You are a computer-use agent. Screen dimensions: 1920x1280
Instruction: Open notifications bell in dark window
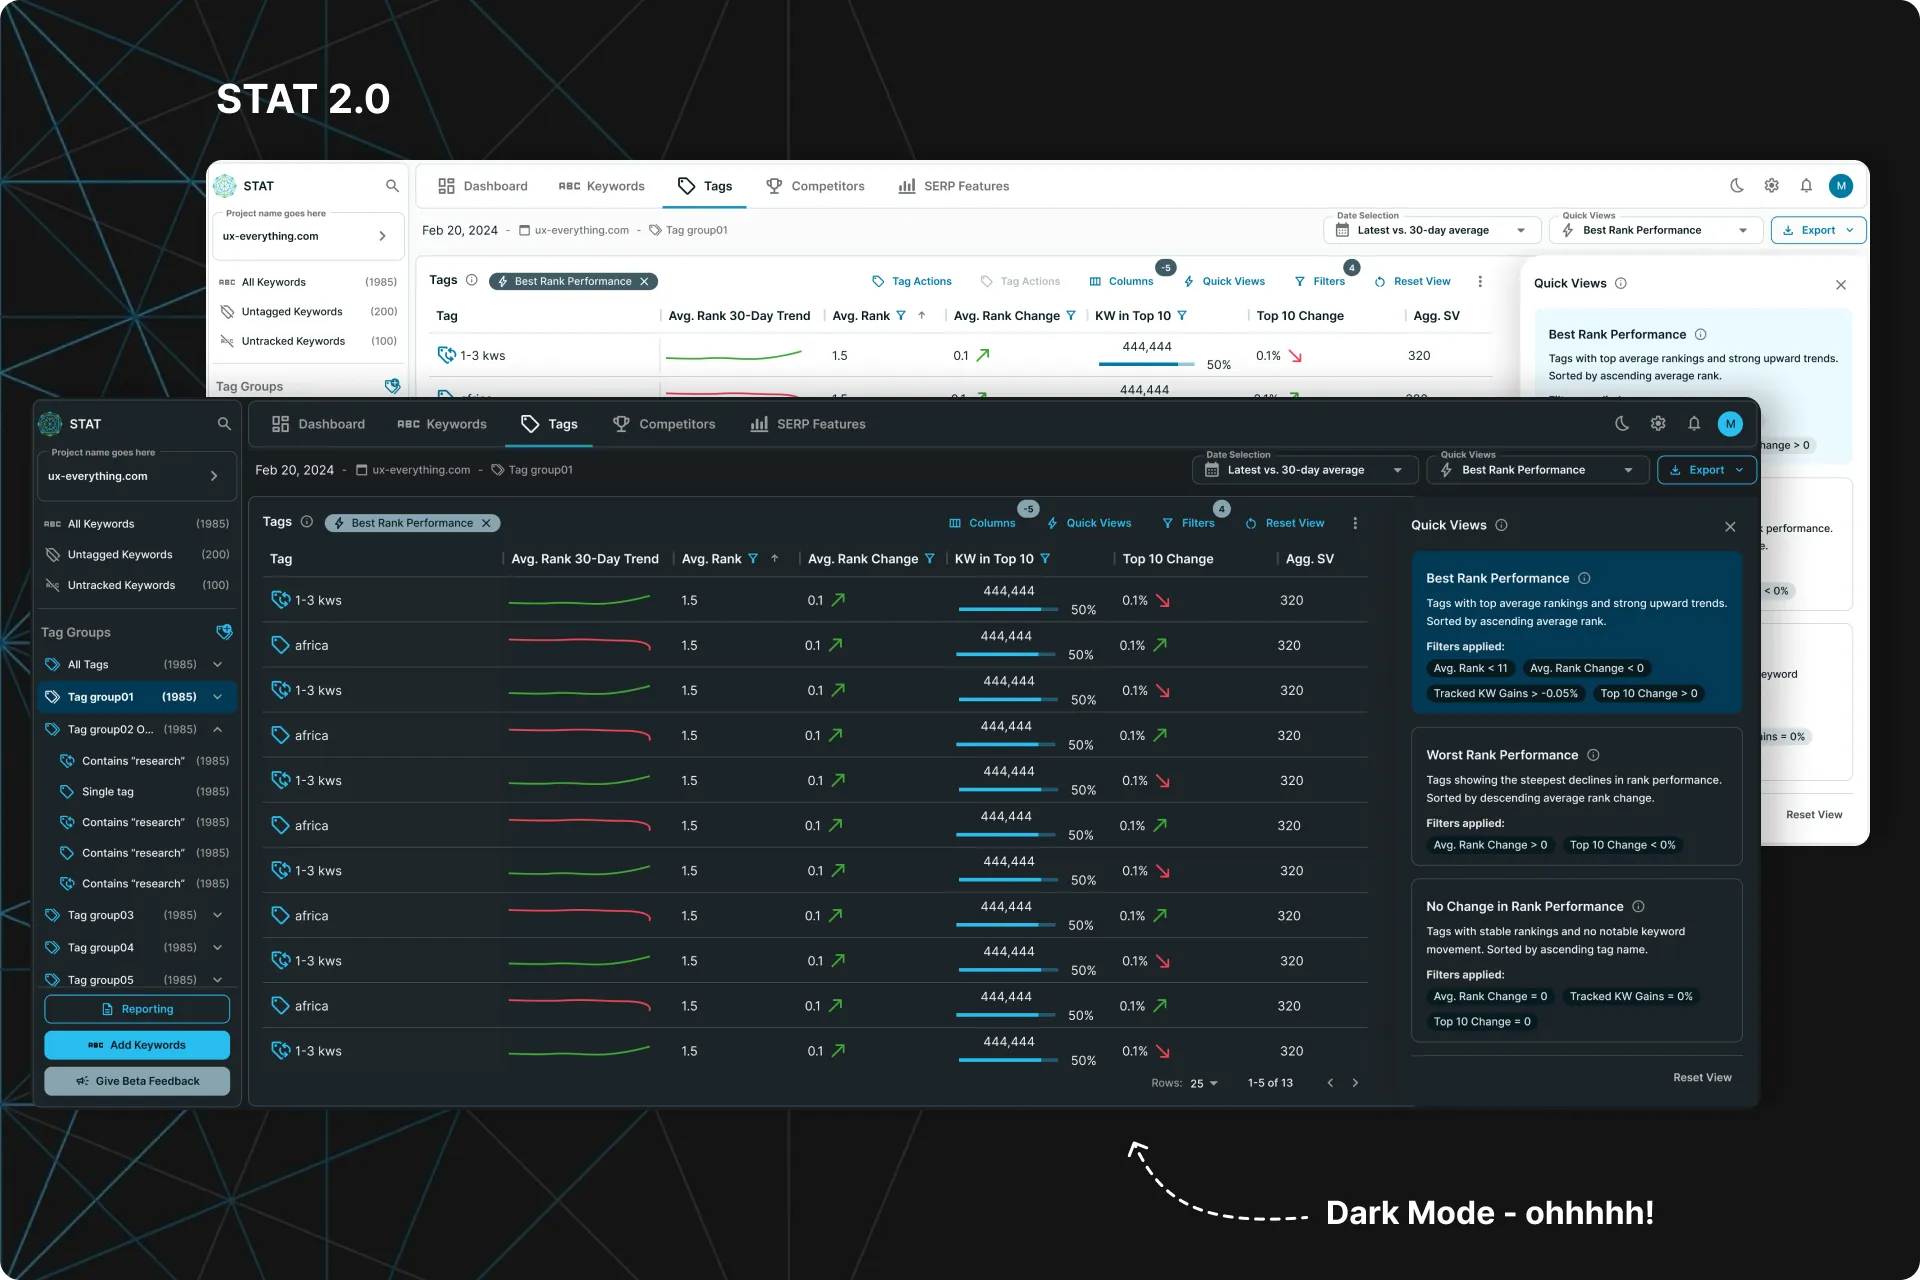1694,424
